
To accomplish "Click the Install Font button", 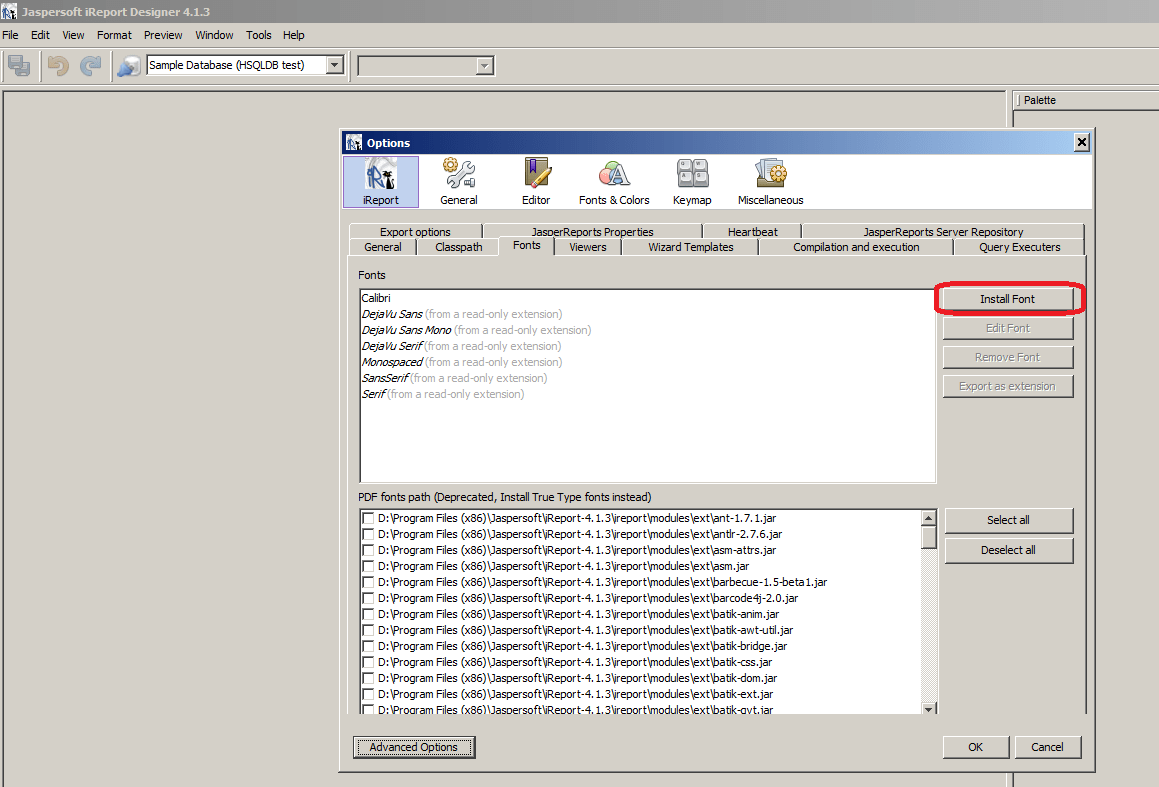I will point(1007,298).
